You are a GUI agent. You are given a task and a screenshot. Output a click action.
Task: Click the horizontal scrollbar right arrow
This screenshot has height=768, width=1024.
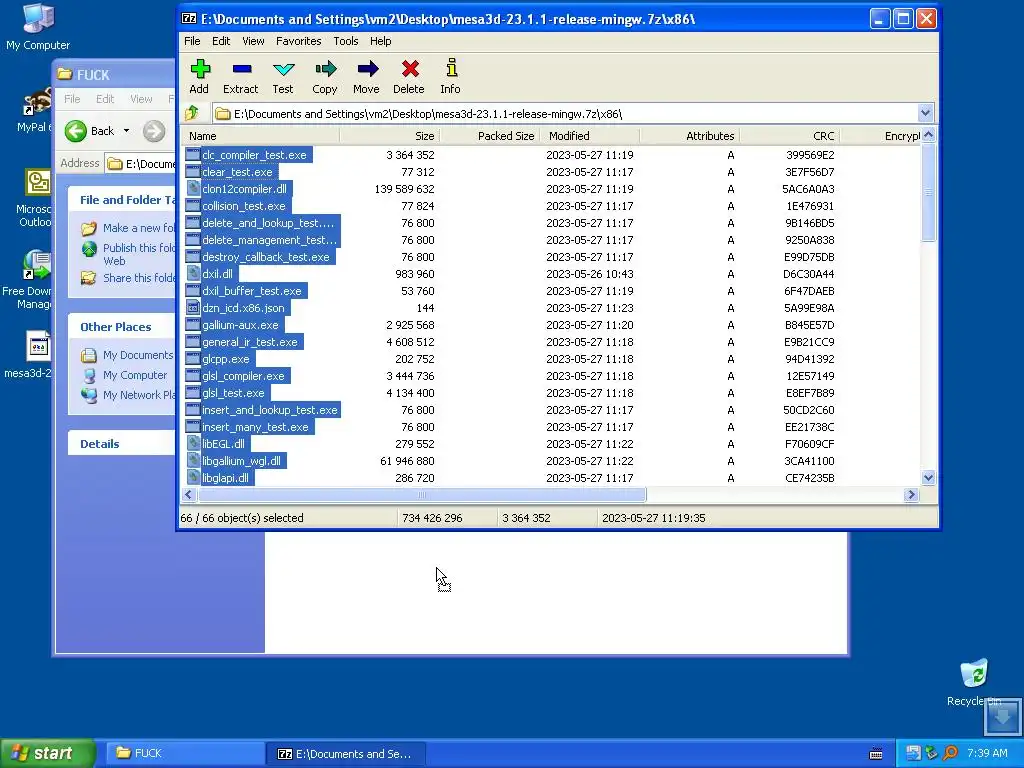pos(912,495)
